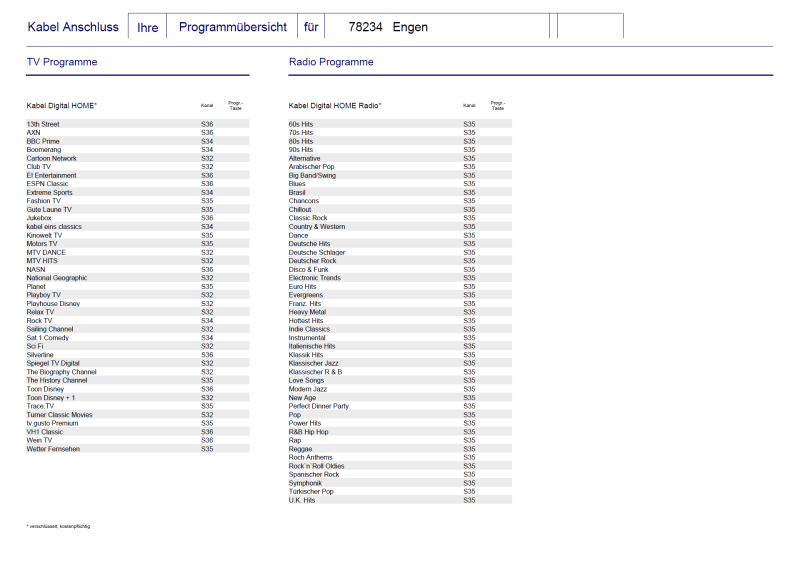The height and width of the screenshot is (565, 800).
Task: Select '60s Hits' radio row
Action: 400,124
